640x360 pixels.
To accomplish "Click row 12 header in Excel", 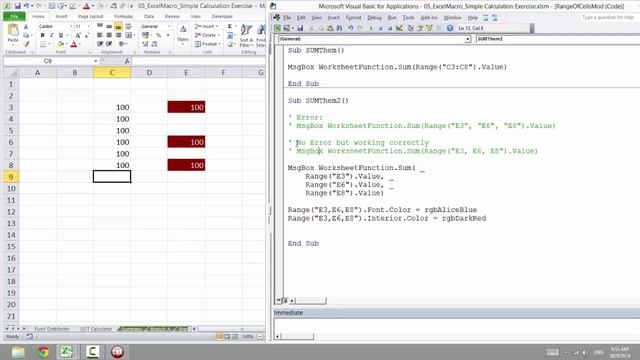I will point(11,212).
